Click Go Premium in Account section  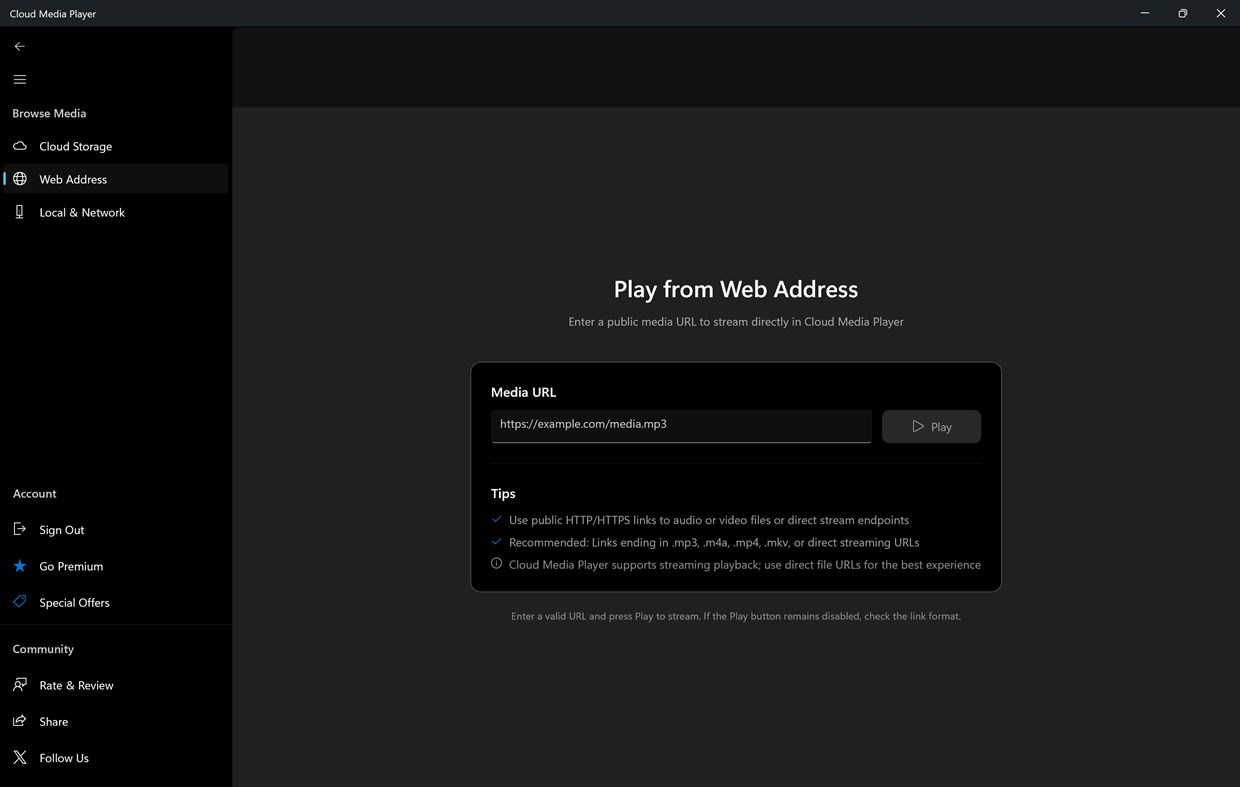click(x=71, y=566)
